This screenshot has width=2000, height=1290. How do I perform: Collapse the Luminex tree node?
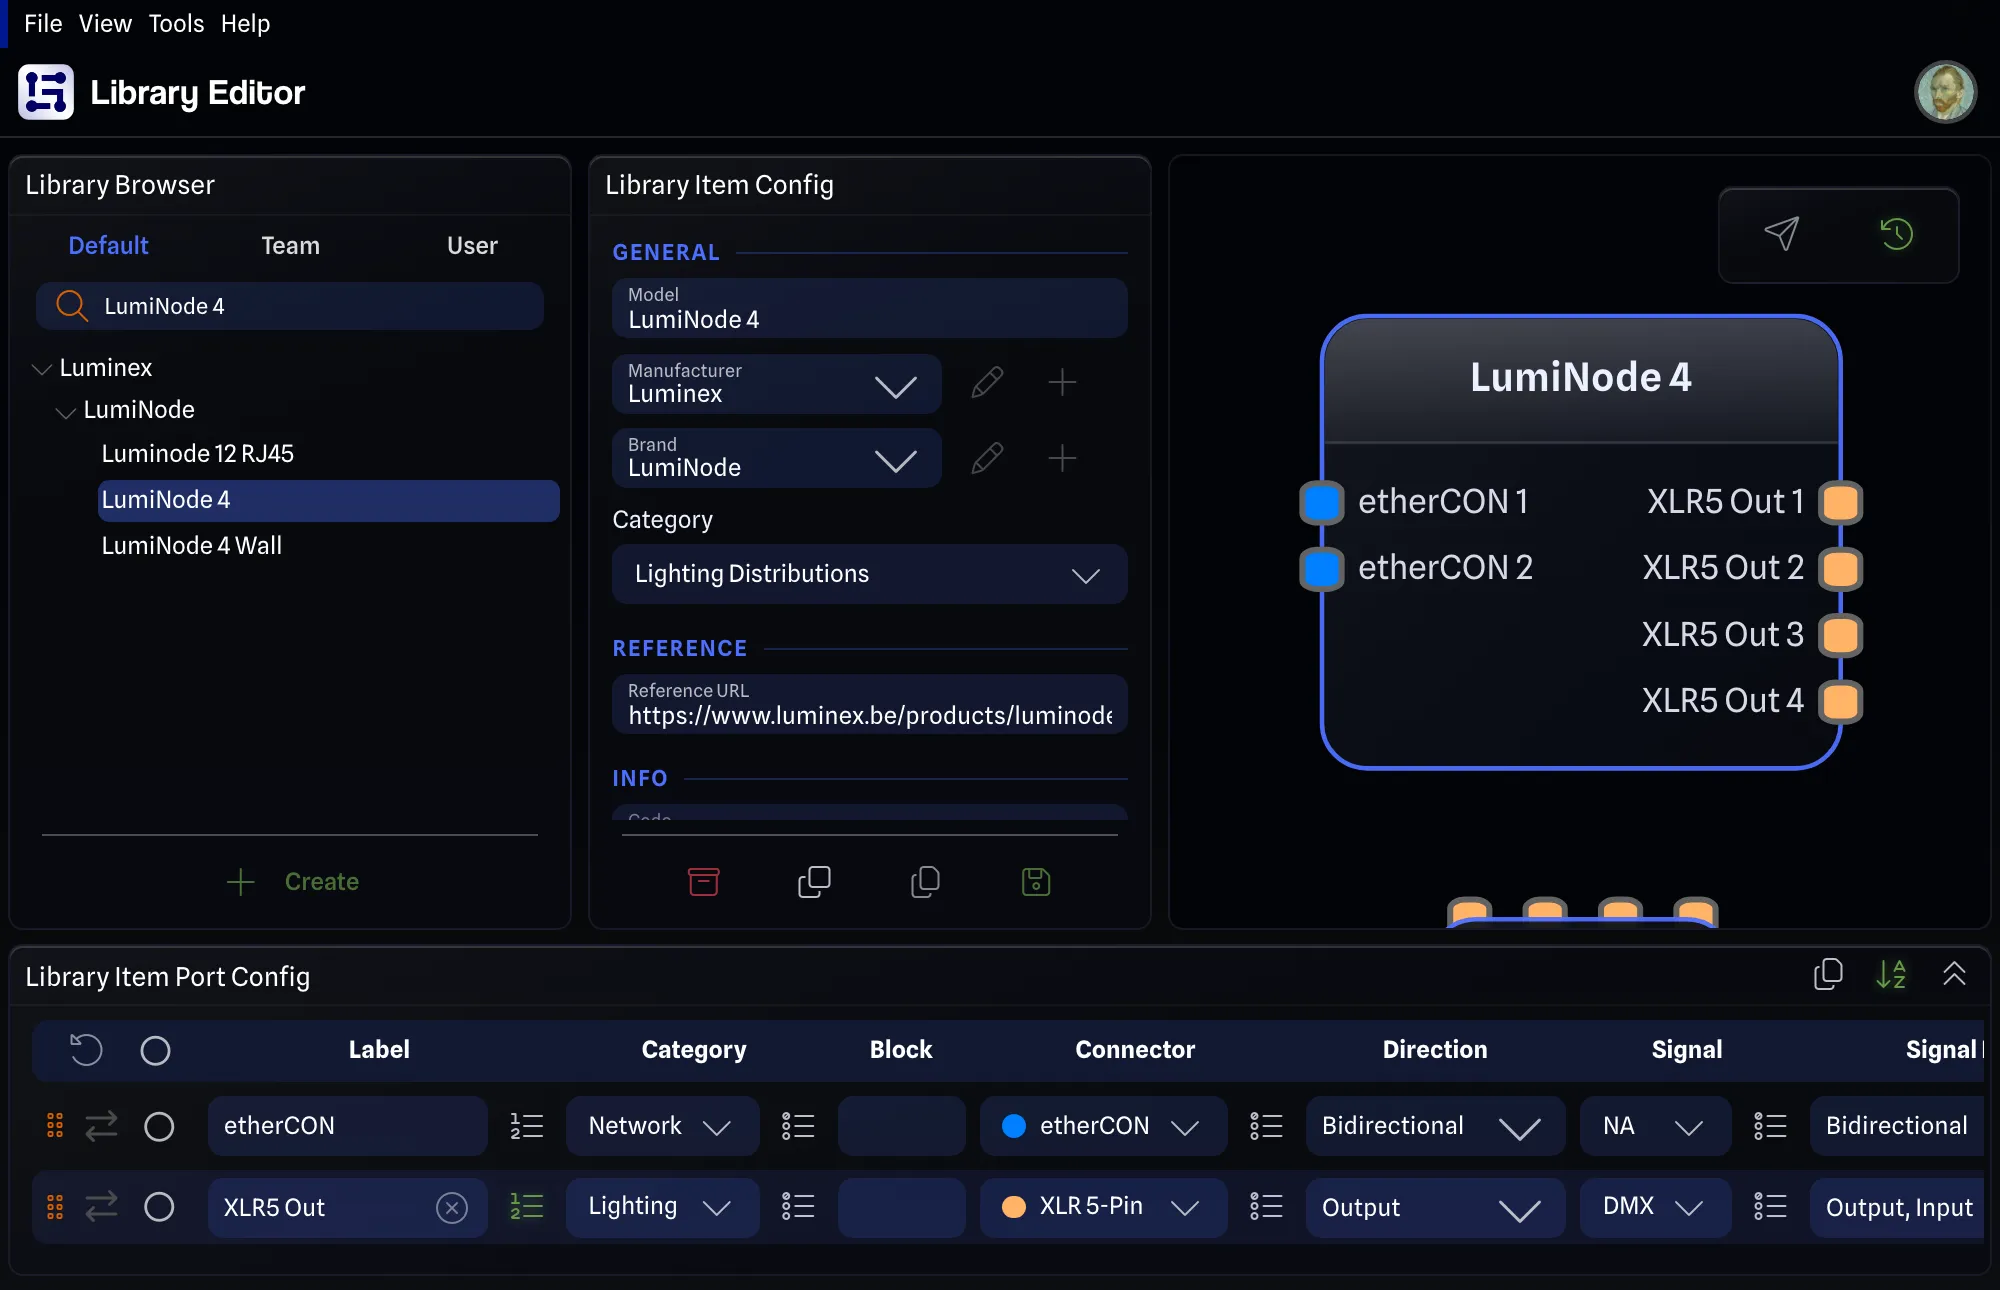pos(42,369)
